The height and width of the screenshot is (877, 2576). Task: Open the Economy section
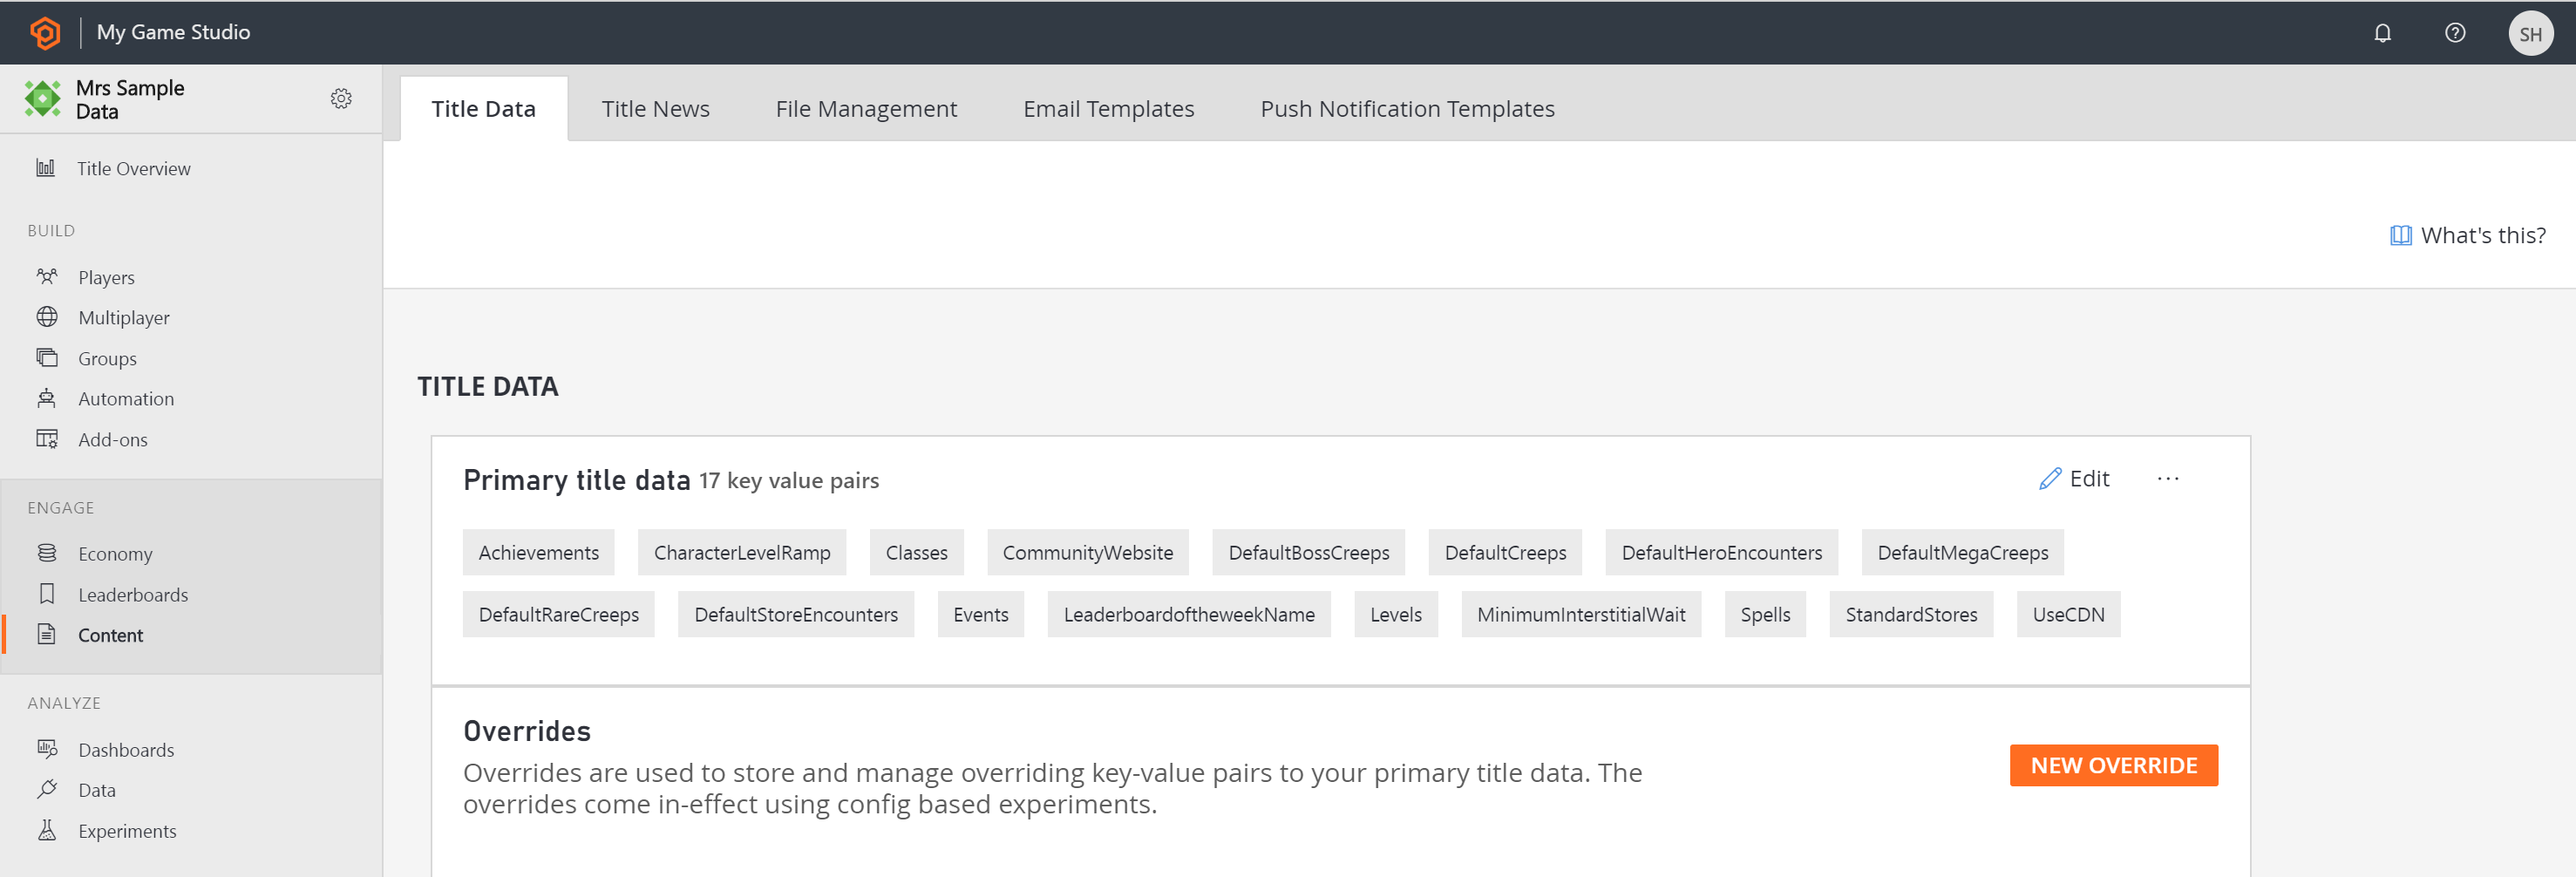(x=115, y=553)
